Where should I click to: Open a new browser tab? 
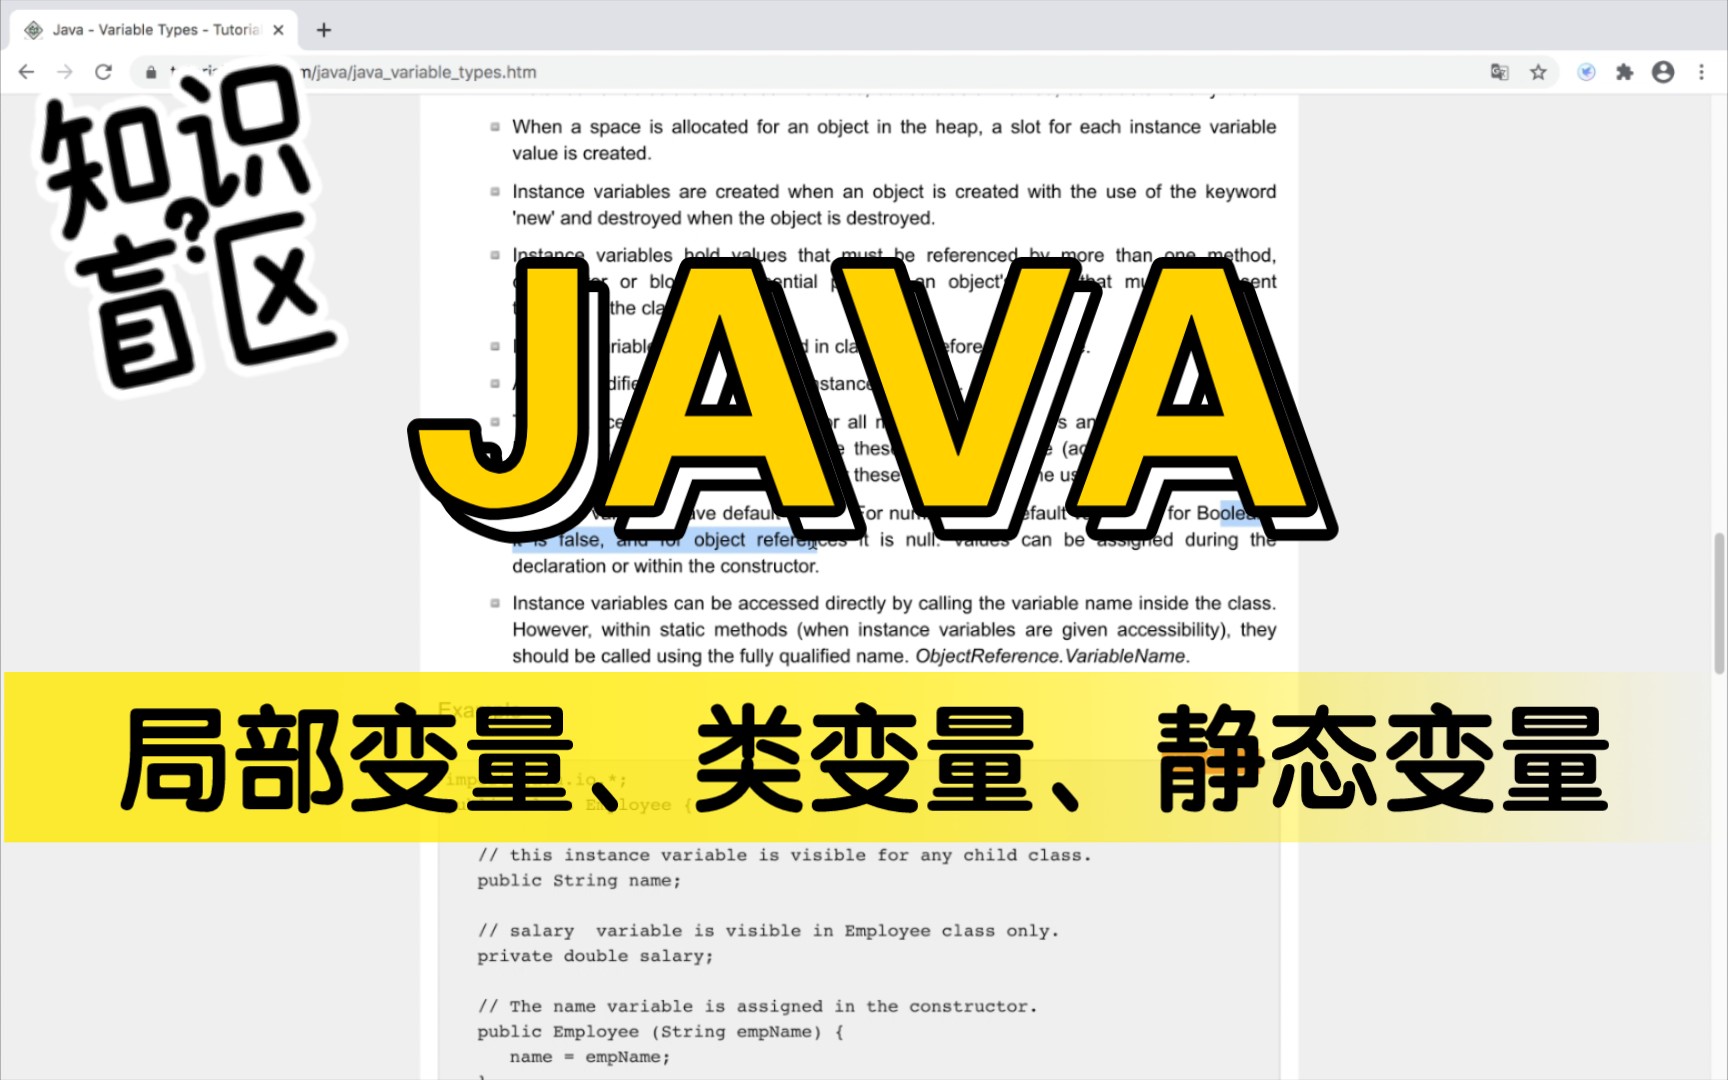(323, 30)
